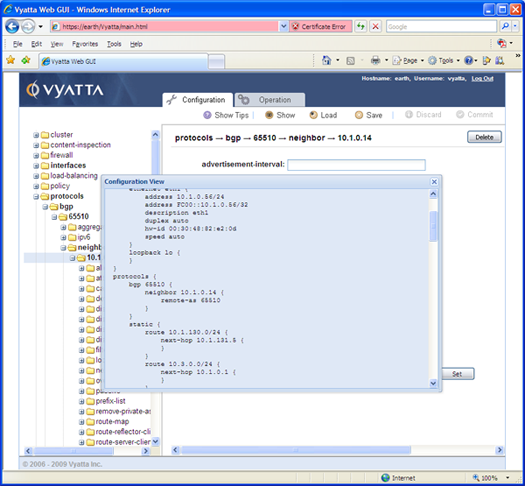The image size is (525, 486).
Task: Click the Add to Favorites icon
Action: [26, 60]
